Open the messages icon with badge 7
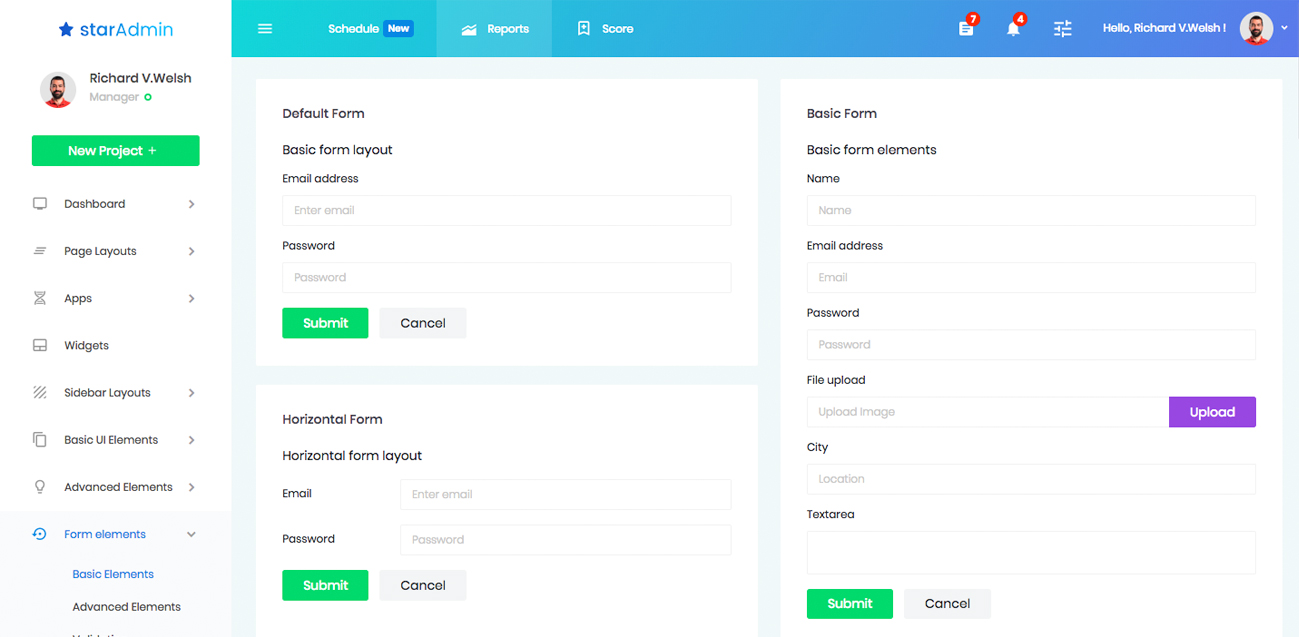Screen dimensions: 1299x637 966,28
